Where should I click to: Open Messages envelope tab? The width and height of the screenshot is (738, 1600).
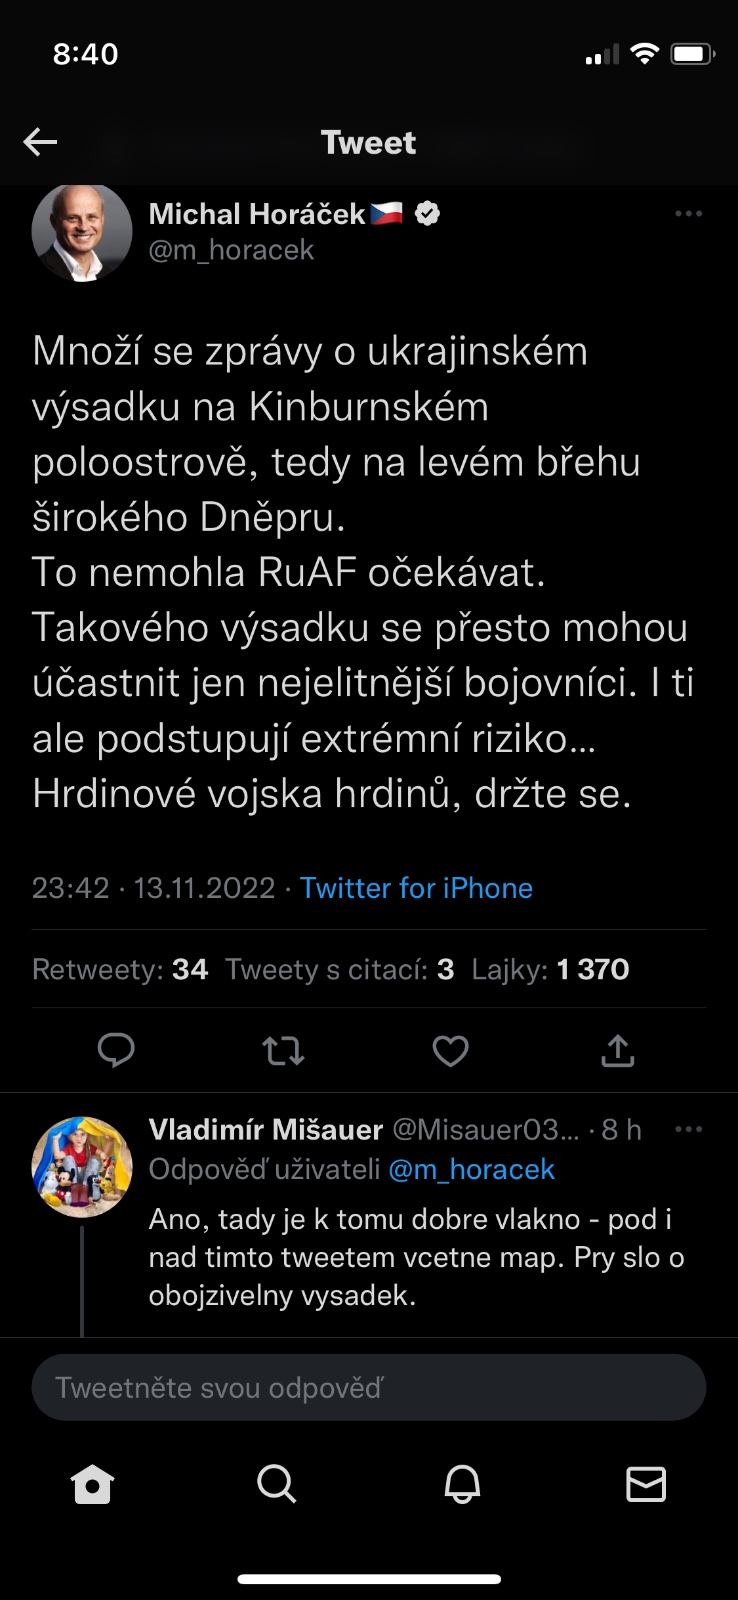click(x=646, y=1485)
